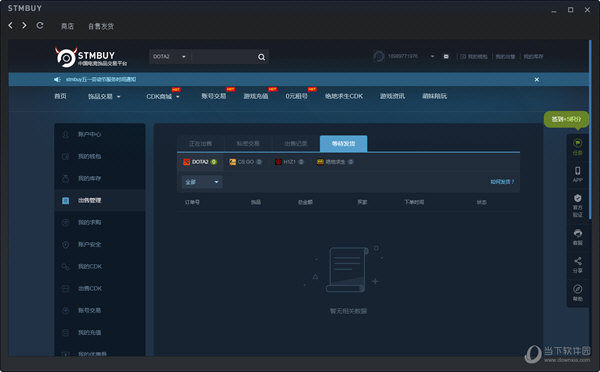Open 我的钱包 link in the header
This screenshot has height=372, width=600.
[474, 57]
